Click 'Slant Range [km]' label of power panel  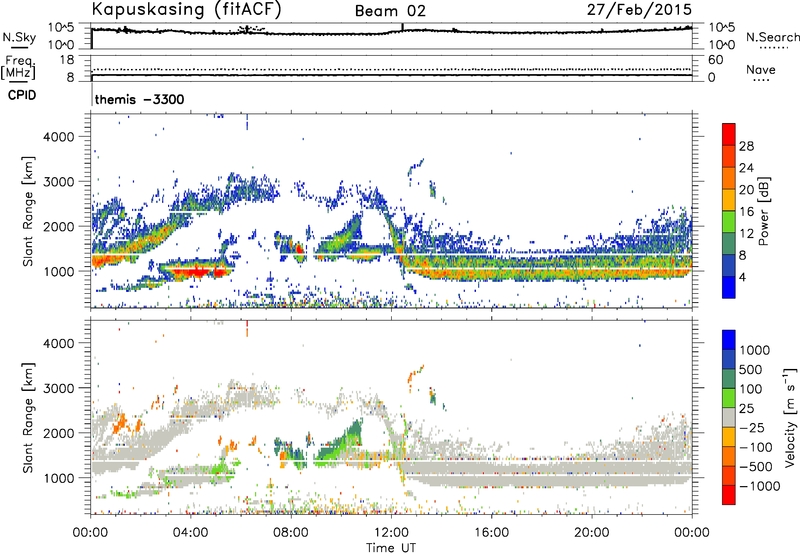tap(28, 211)
